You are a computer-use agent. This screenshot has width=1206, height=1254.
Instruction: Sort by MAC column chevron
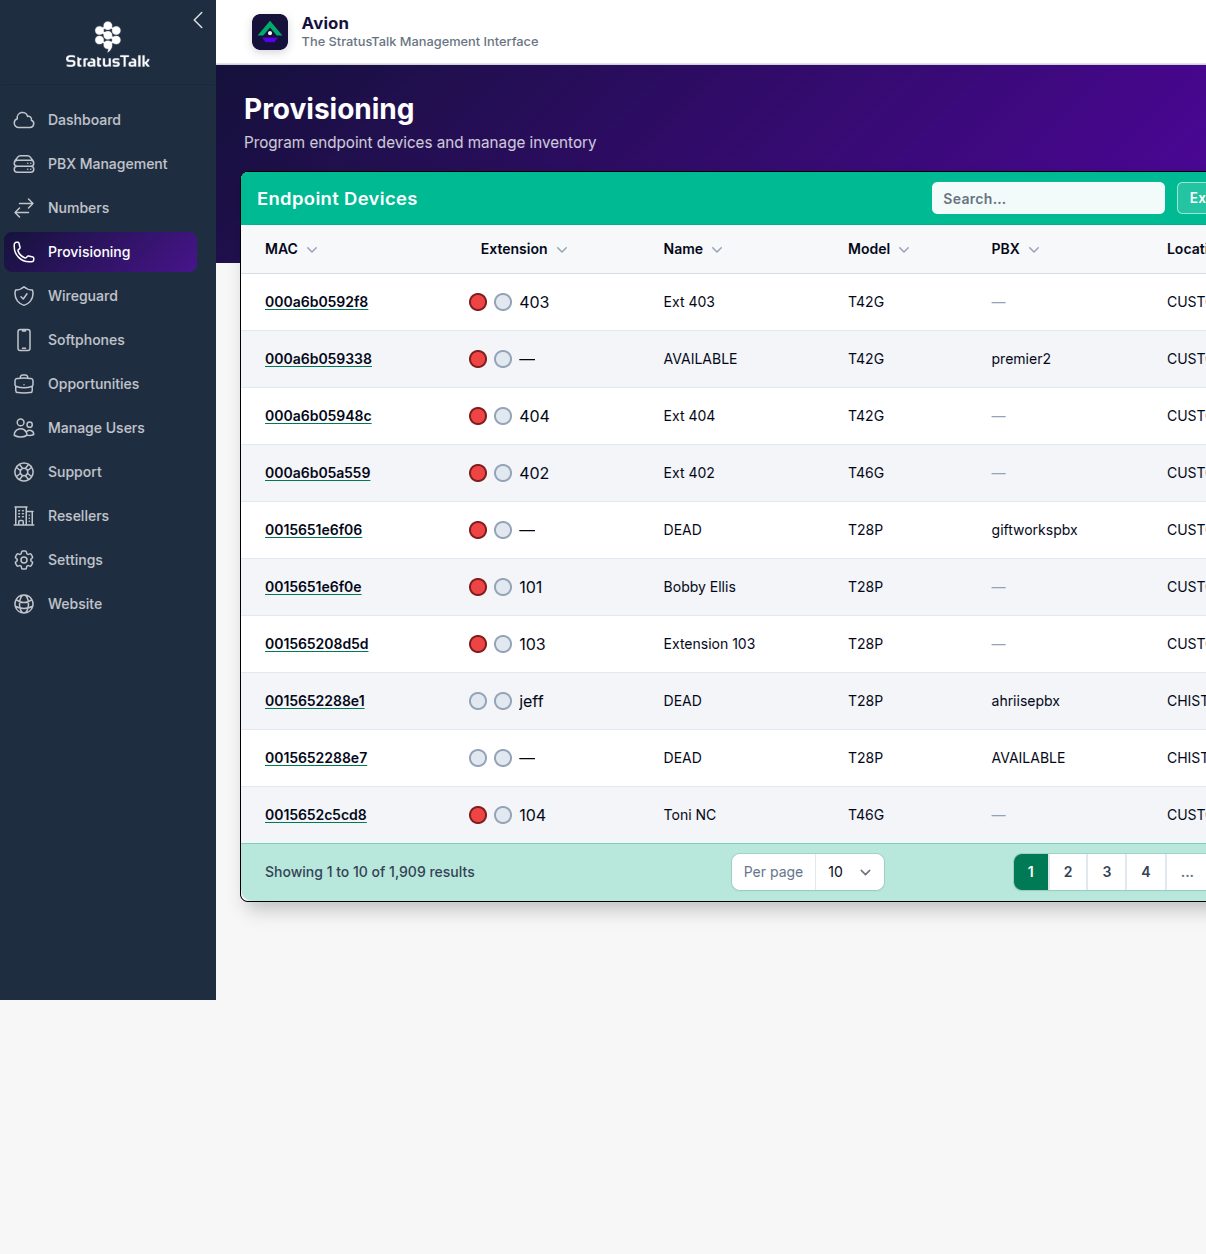312,250
